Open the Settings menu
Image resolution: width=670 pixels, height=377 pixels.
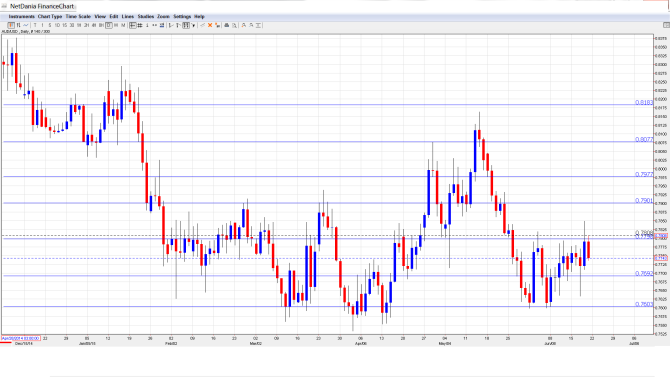pos(182,17)
